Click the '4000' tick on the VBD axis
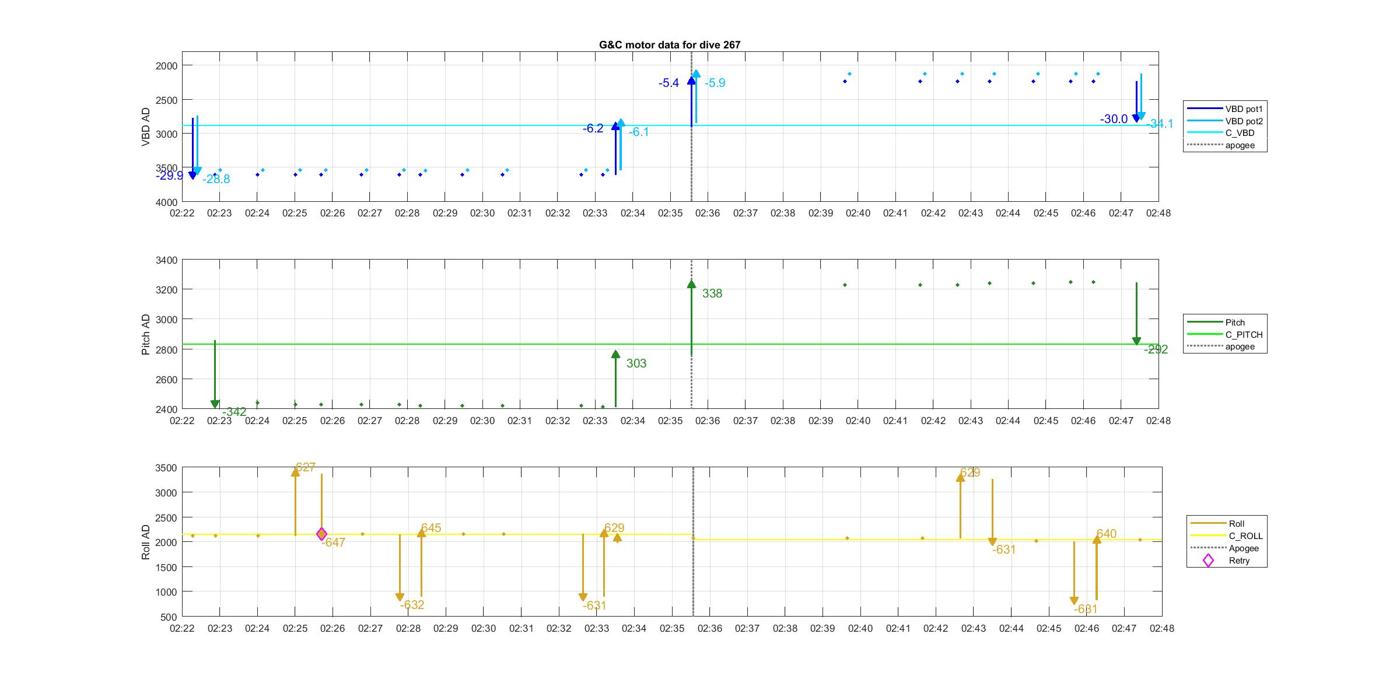1400x693 pixels. tap(165, 202)
